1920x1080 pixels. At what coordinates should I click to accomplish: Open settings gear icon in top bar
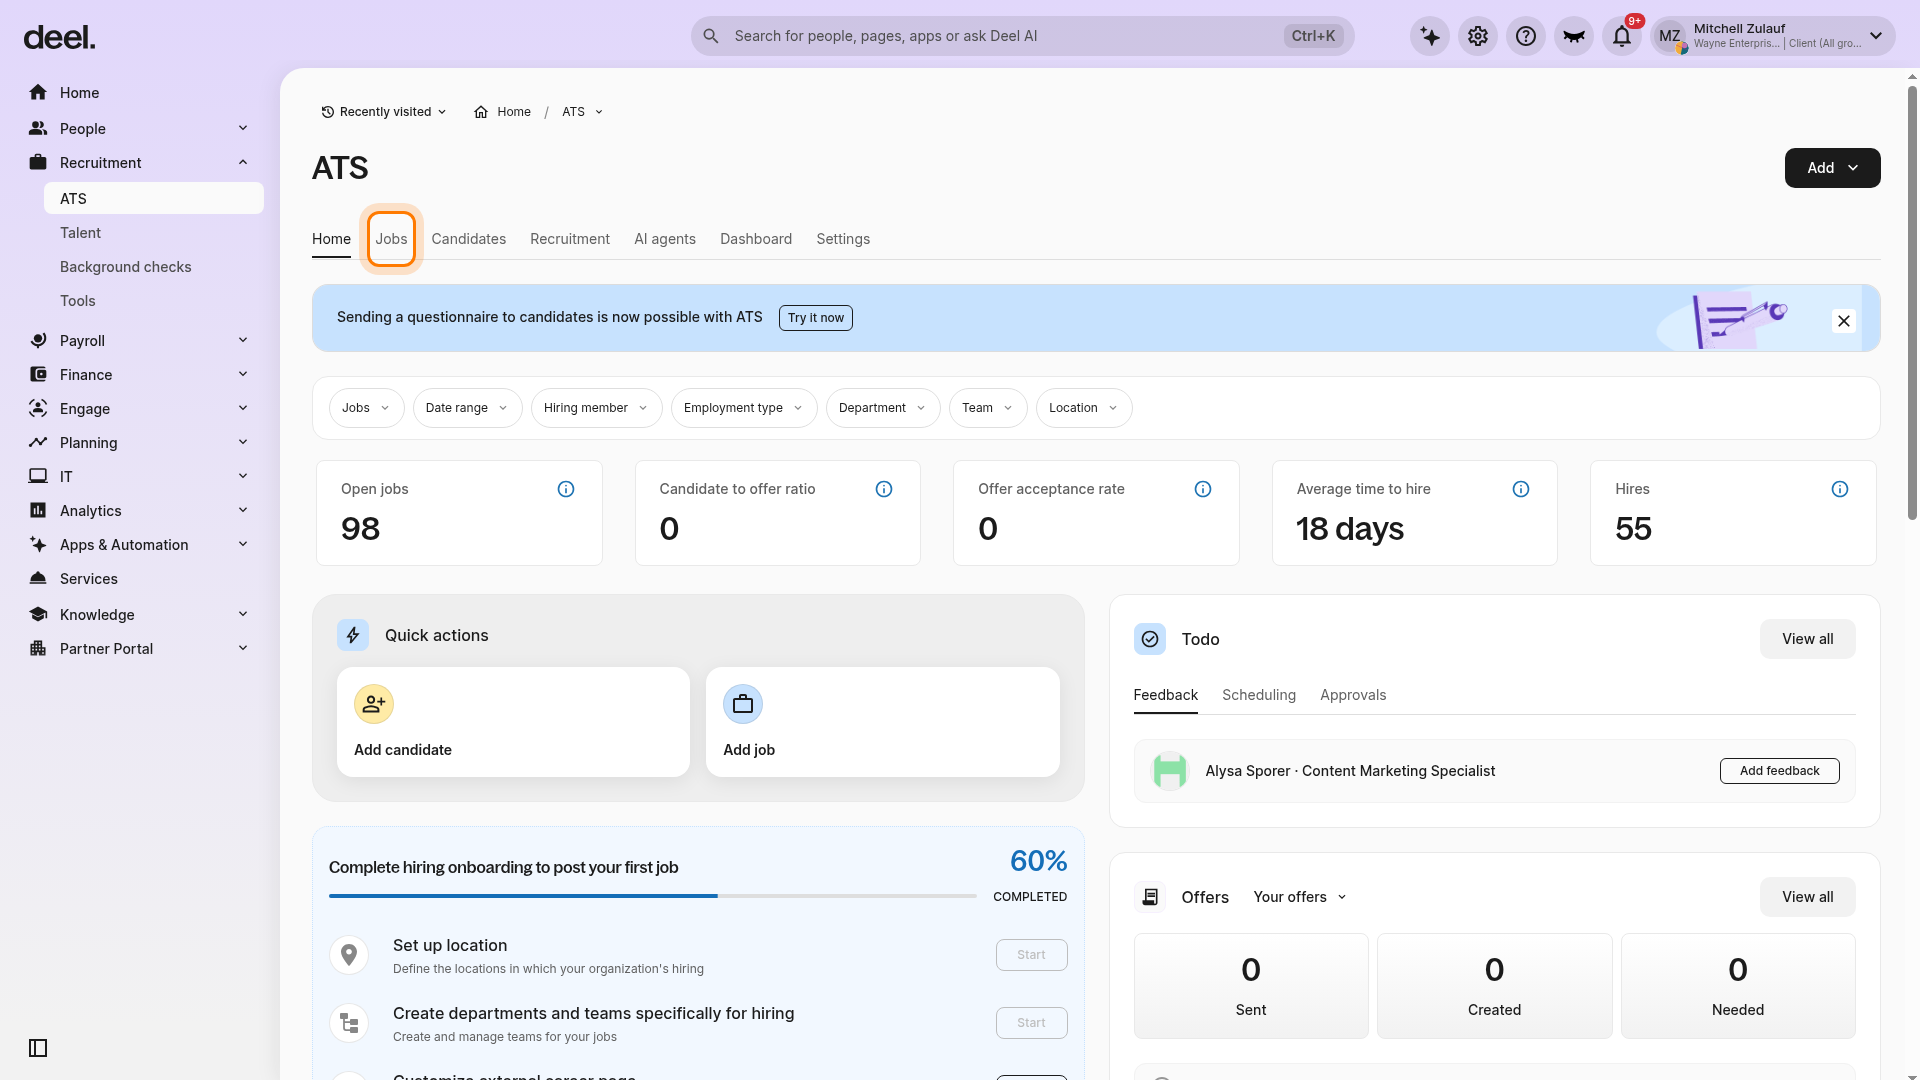click(1478, 37)
